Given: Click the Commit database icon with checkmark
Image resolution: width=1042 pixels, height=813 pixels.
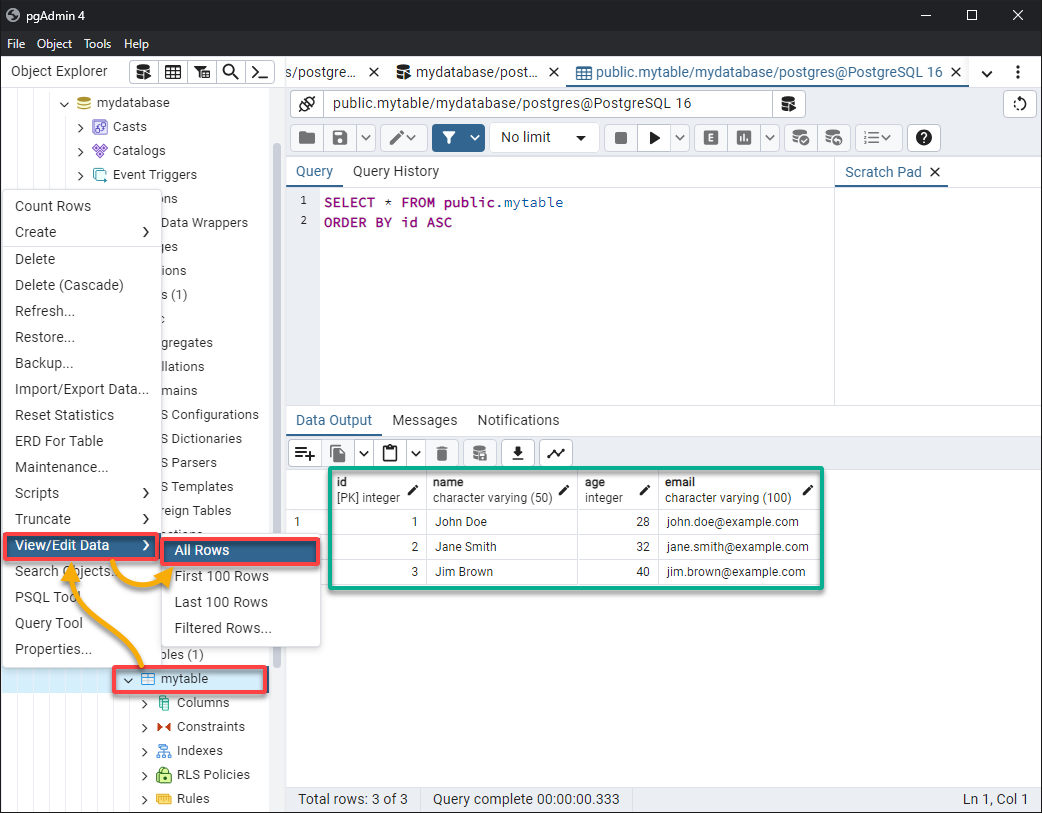Looking at the screenshot, I should [x=800, y=138].
